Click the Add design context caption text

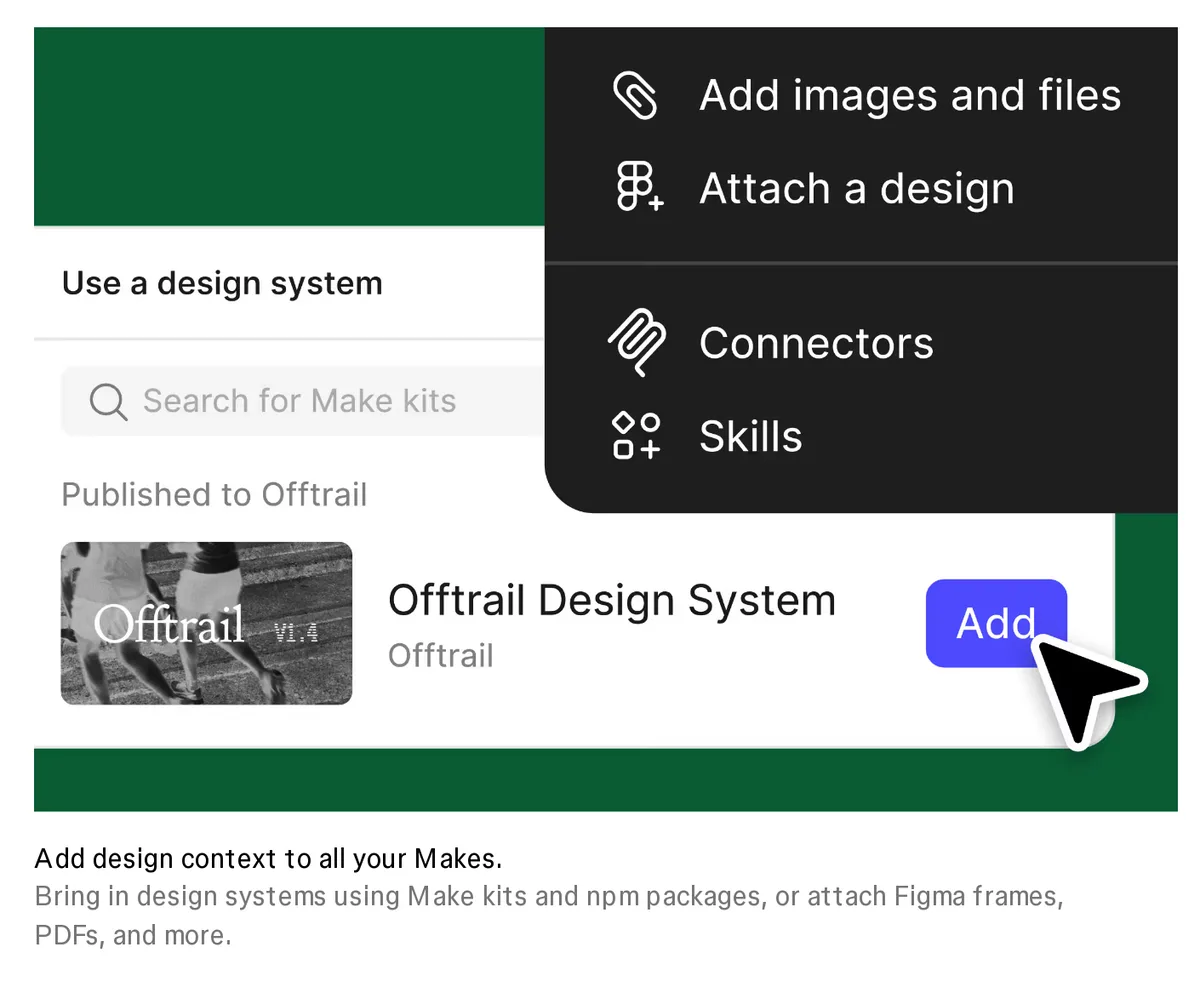[268, 858]
